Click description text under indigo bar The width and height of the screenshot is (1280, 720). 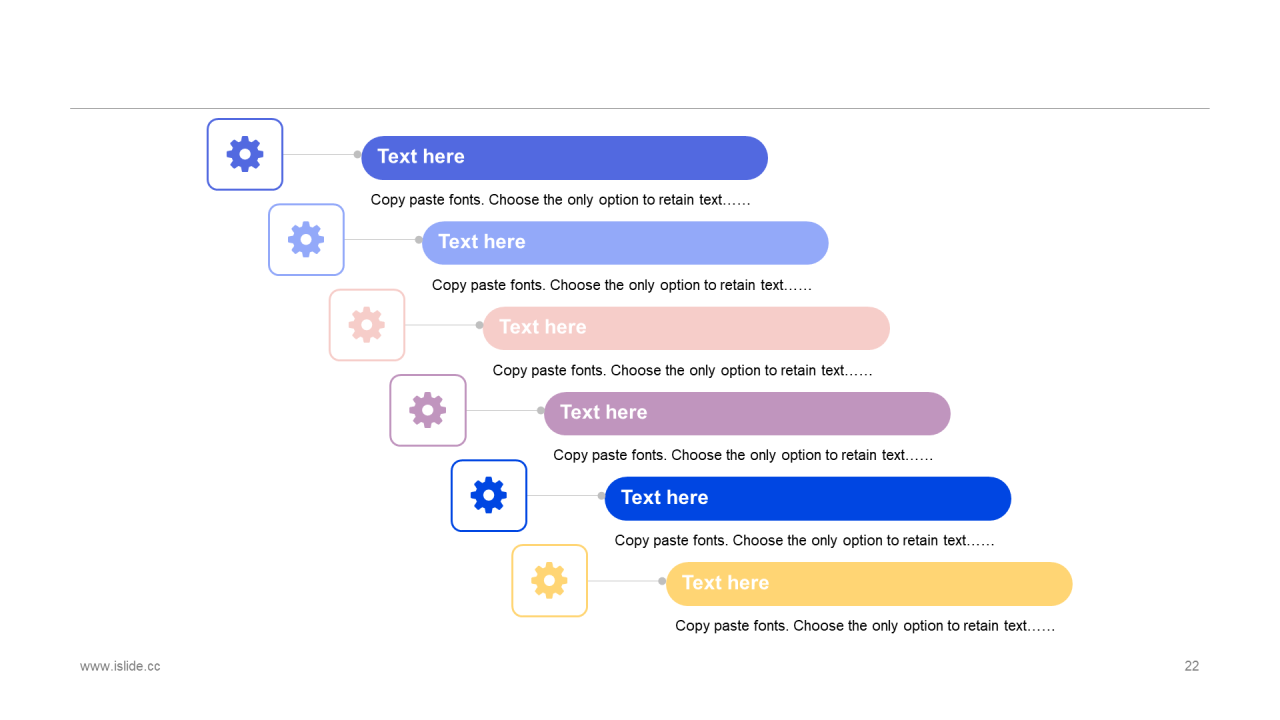point(560,200)
